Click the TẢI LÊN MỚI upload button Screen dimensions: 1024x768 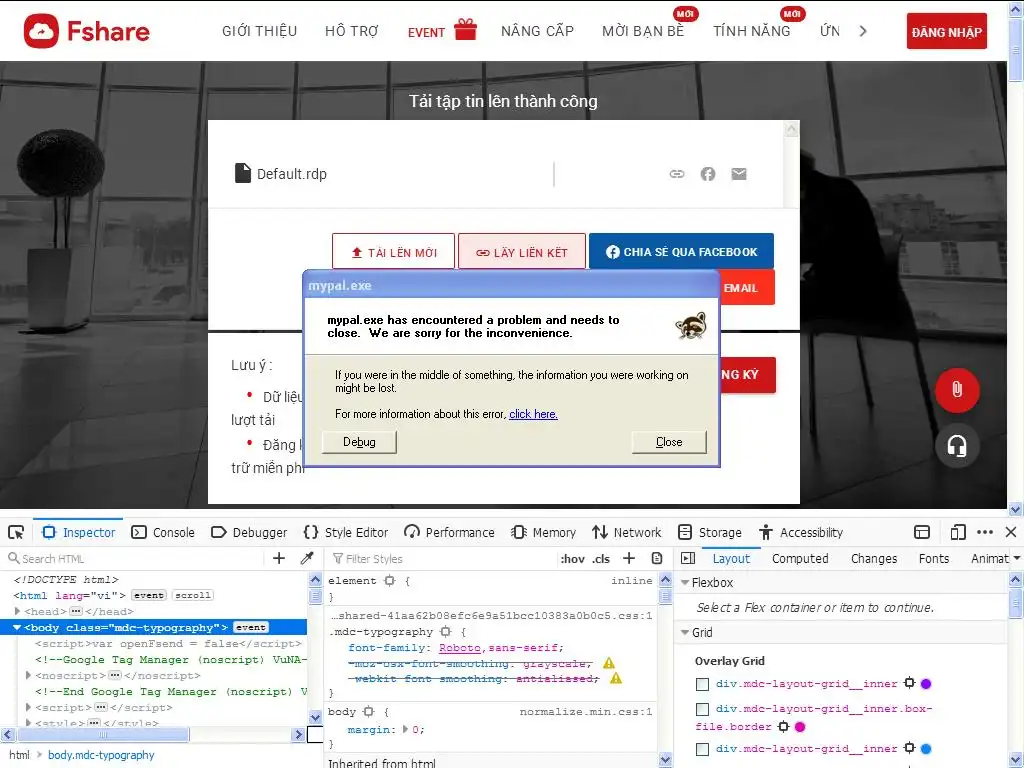click(393, 252)
